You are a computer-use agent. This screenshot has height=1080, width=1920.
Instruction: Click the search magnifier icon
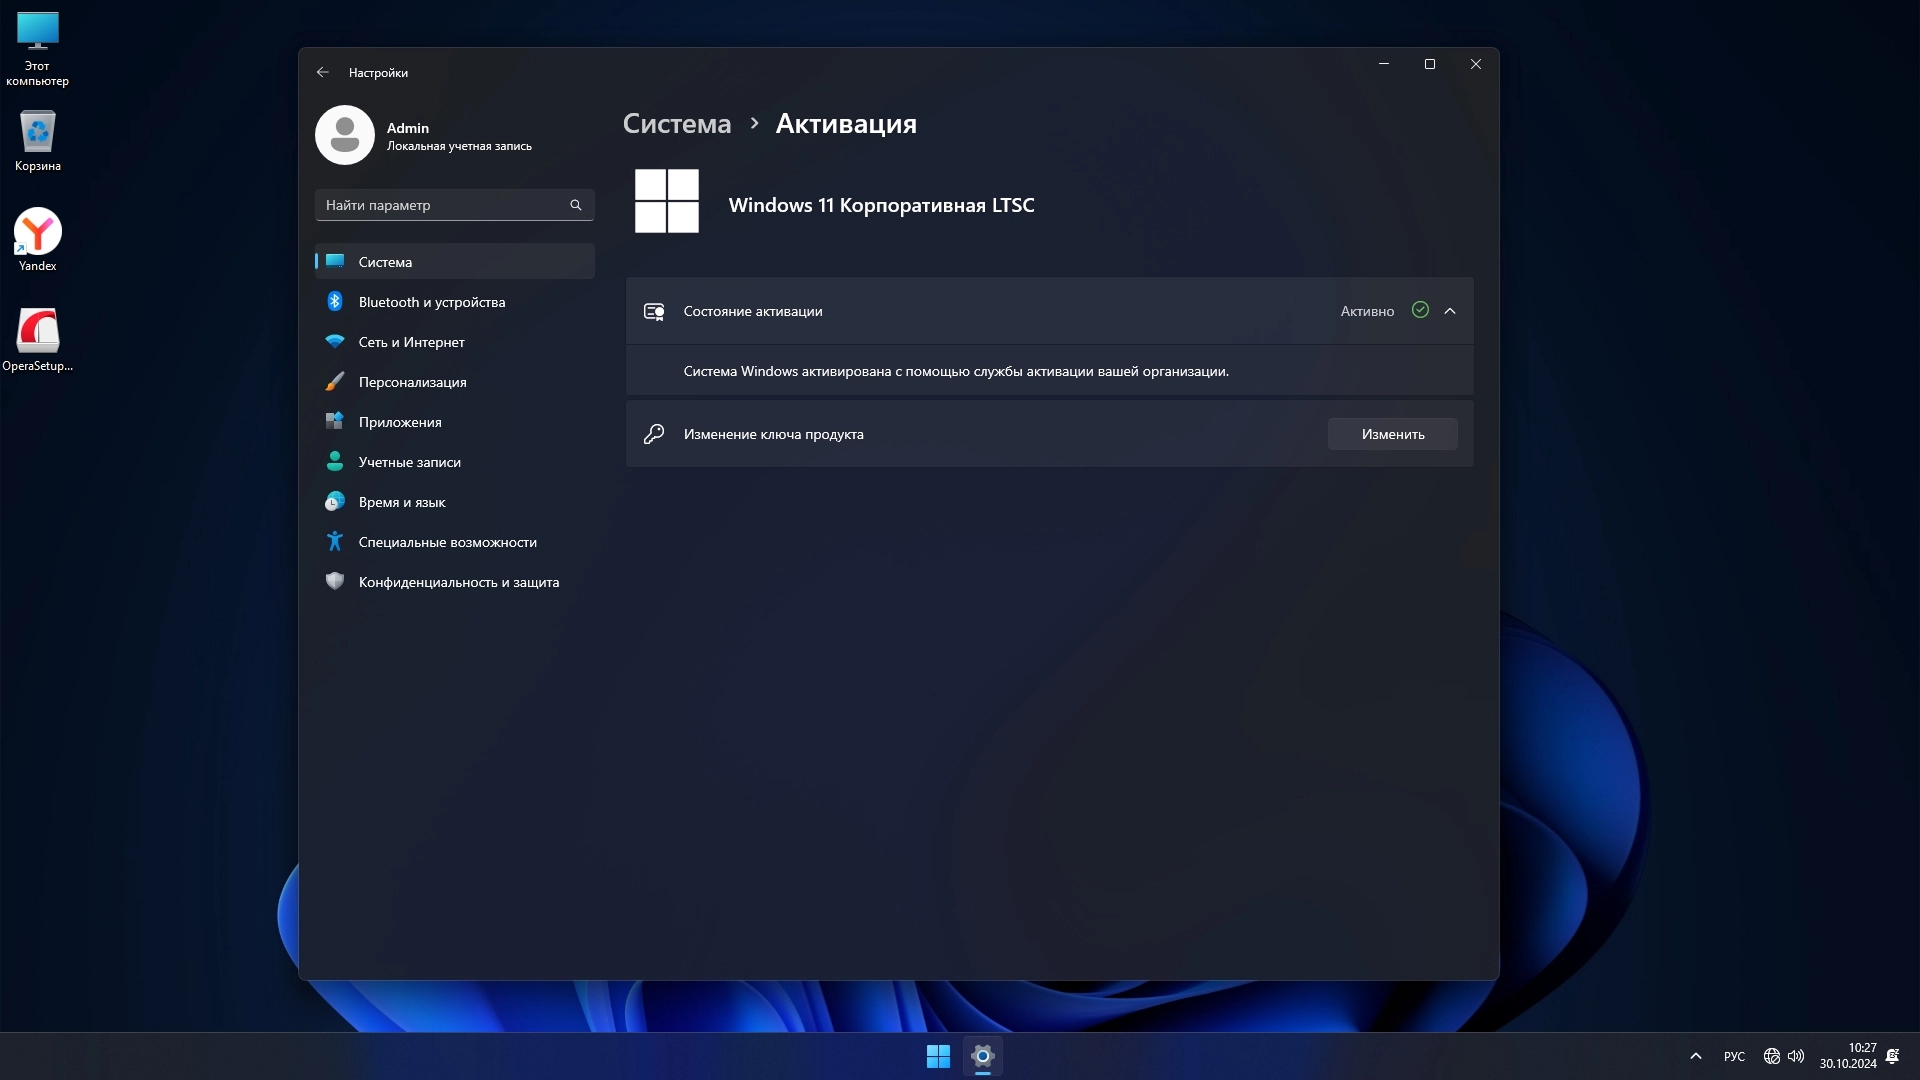tap(576, 205)
